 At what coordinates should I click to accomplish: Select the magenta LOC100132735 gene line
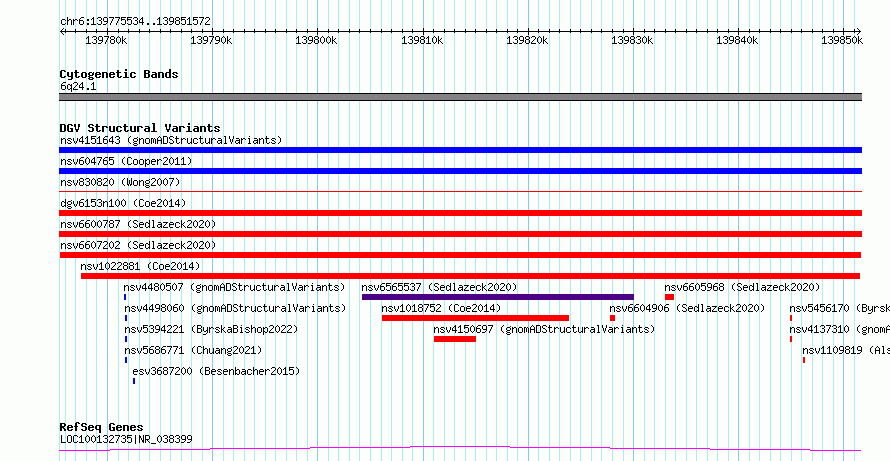coord(460,449)
